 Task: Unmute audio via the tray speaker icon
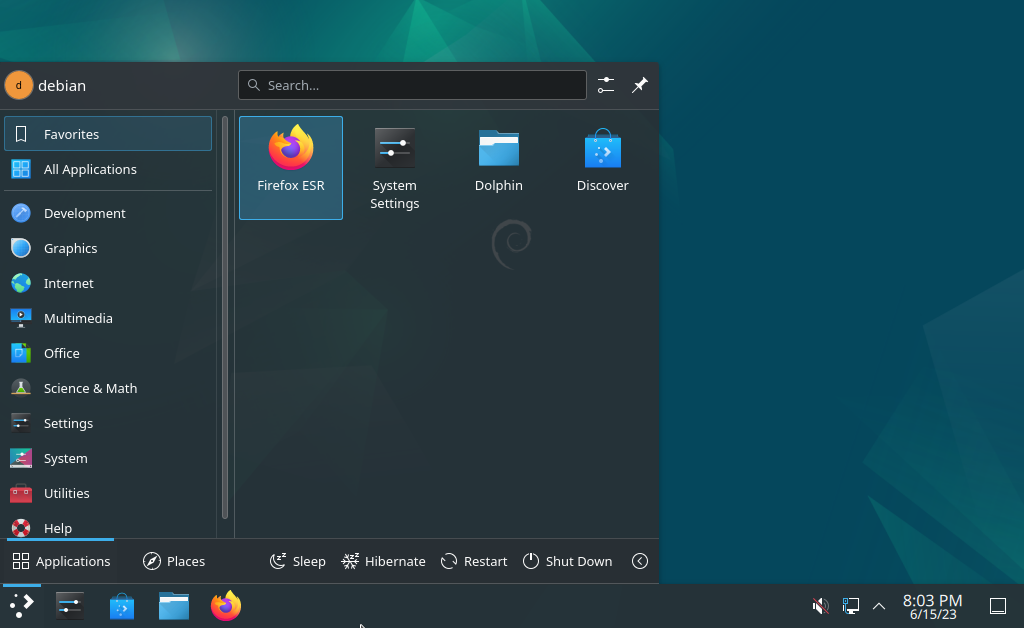tap(819, 605)
